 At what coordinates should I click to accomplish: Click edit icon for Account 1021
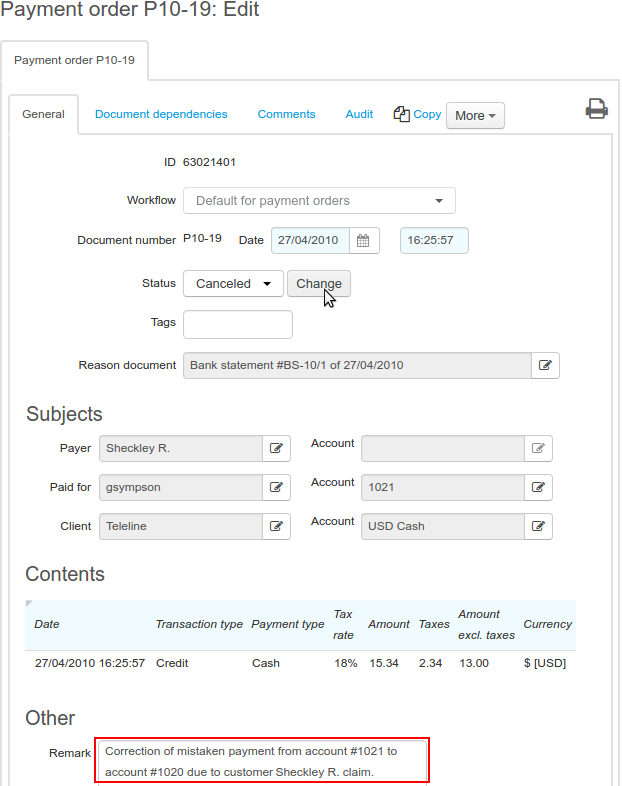(x=538, y=487)
